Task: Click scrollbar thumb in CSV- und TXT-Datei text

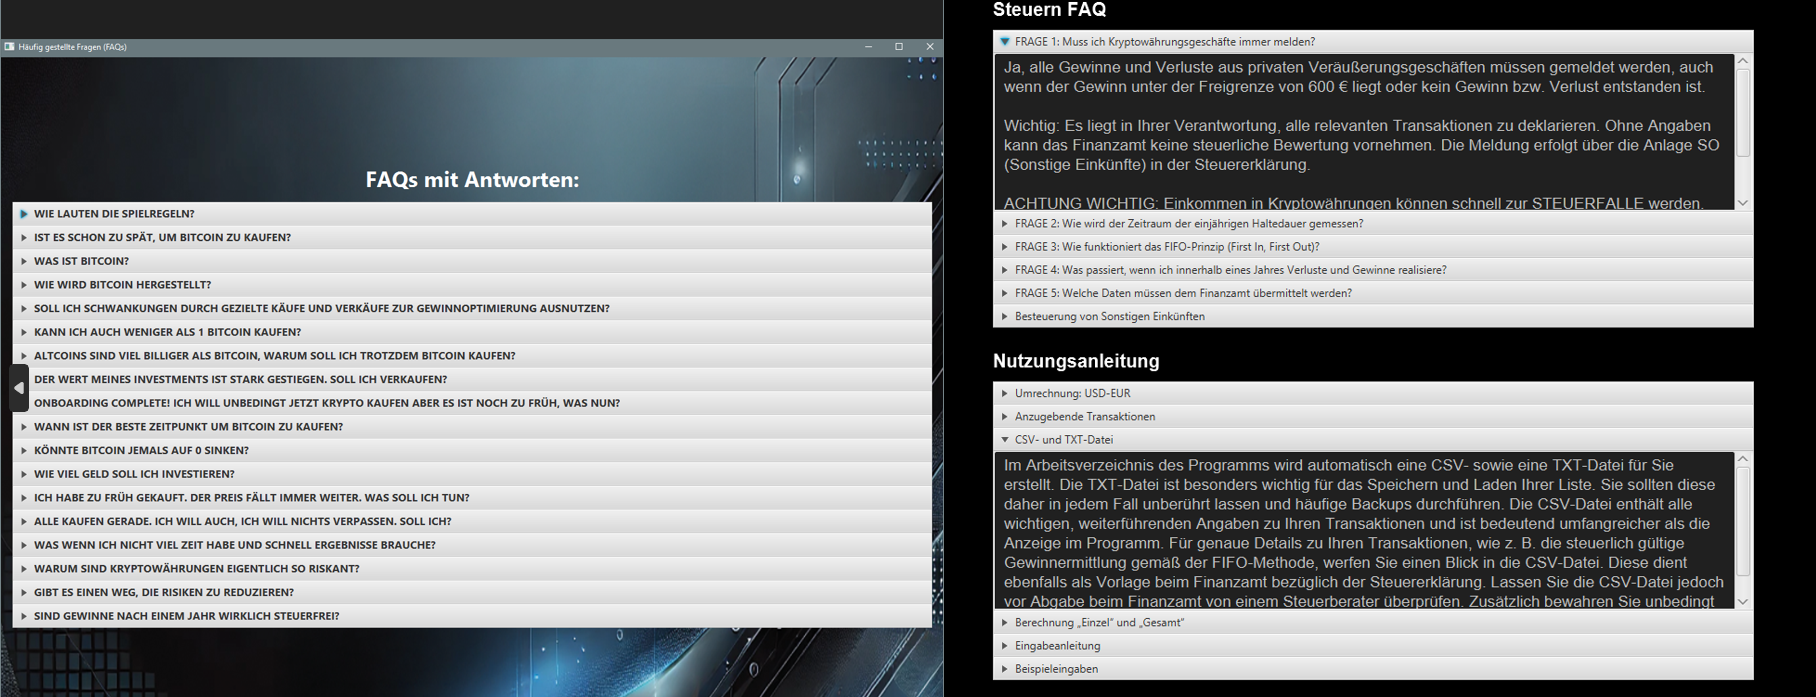Action: [1743, 520]
